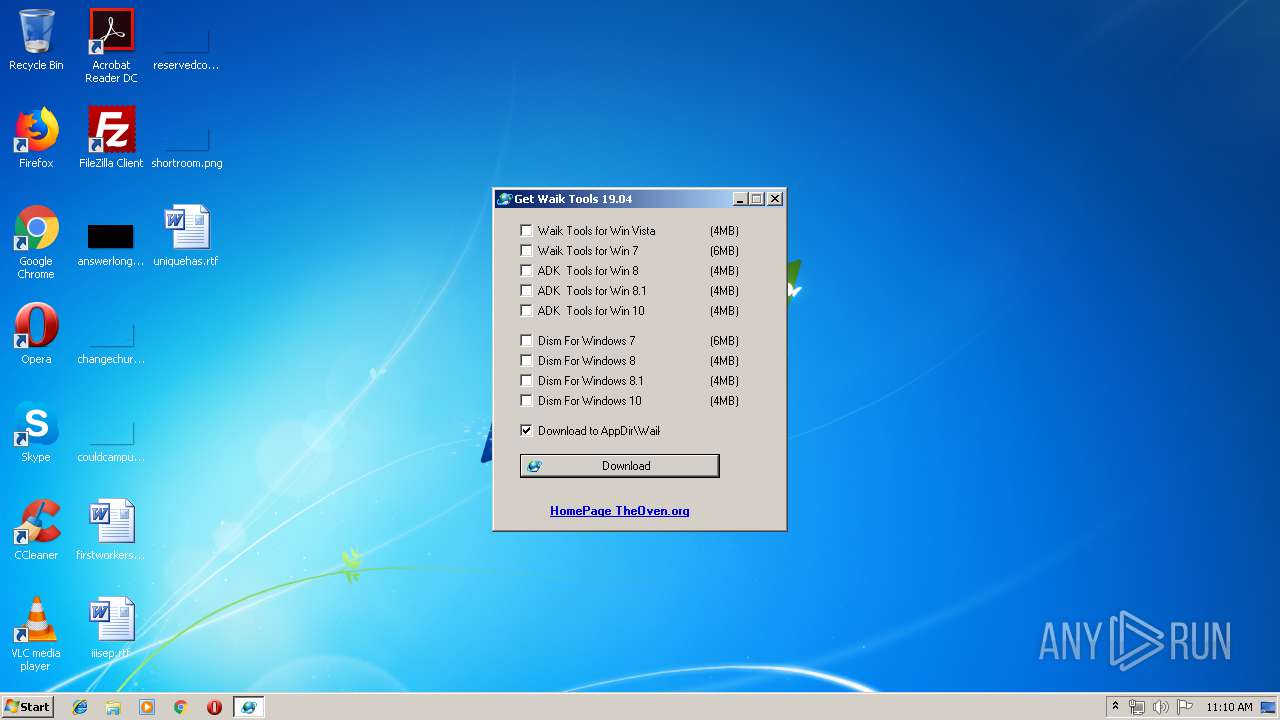Select CCleaner desktop shortcut
This screenshot has width=1280, height=720.
36,530
